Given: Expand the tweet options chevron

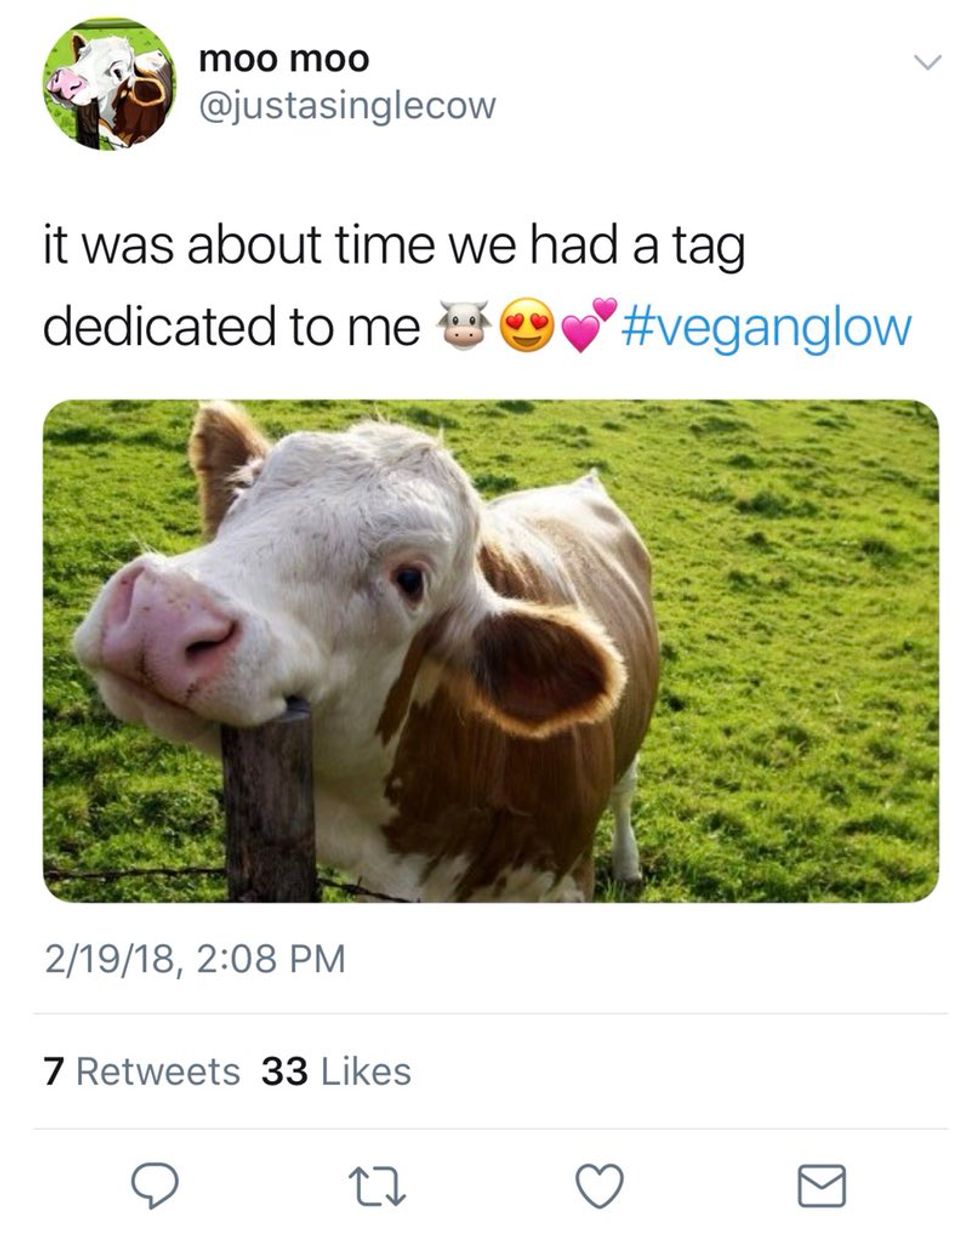Looking at the screenshot, I should tap(928, 63).
